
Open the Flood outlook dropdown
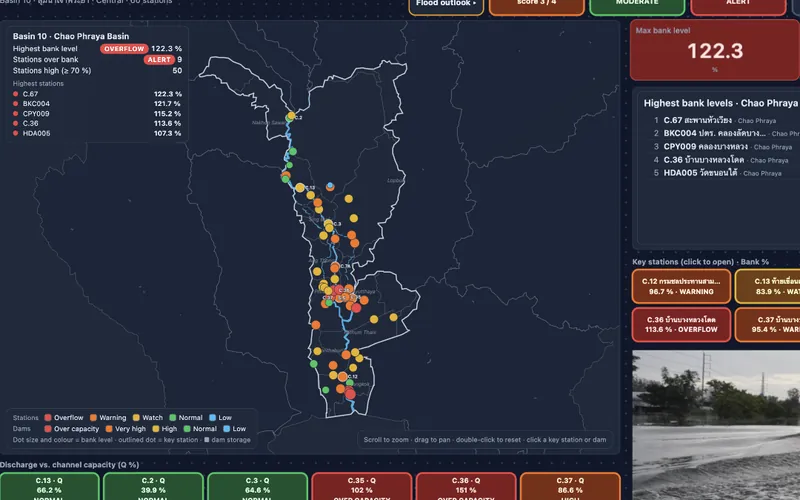point(446,5)
